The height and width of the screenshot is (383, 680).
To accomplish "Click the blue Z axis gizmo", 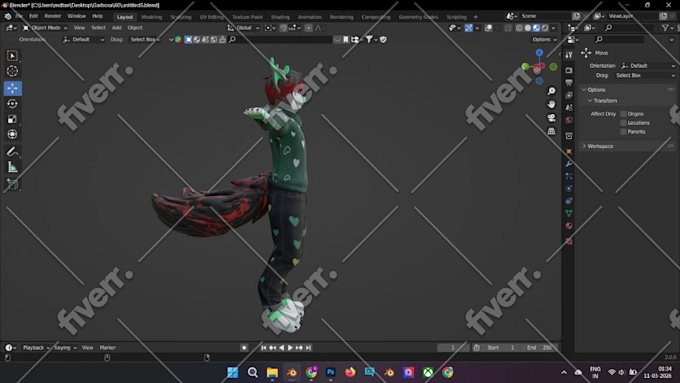I will (x=539, y=53).
